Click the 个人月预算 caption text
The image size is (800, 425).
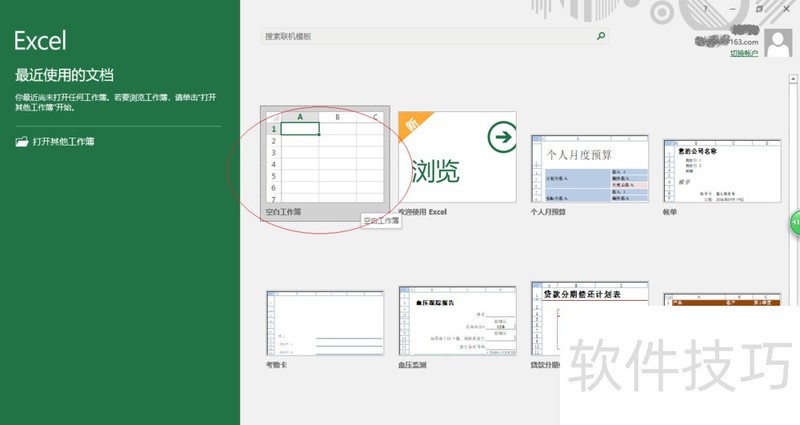tap(548, 212)
